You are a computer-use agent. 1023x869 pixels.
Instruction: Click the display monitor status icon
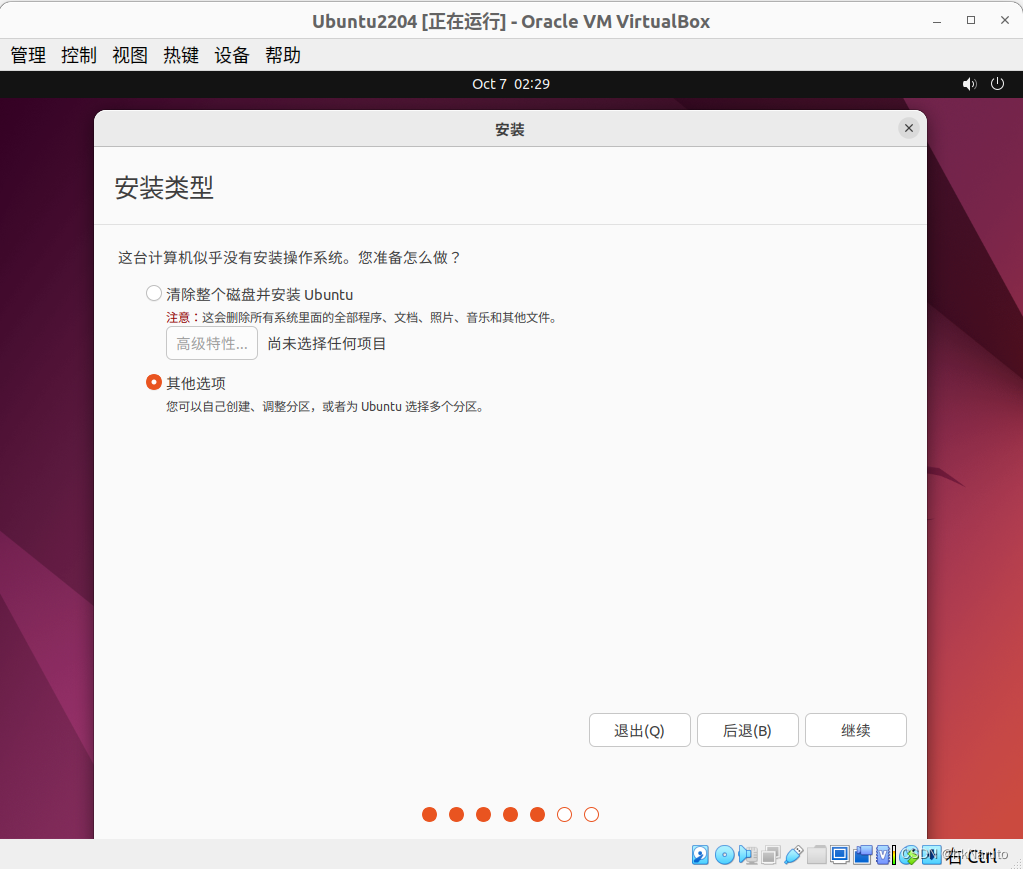click(x=840, y=855)
